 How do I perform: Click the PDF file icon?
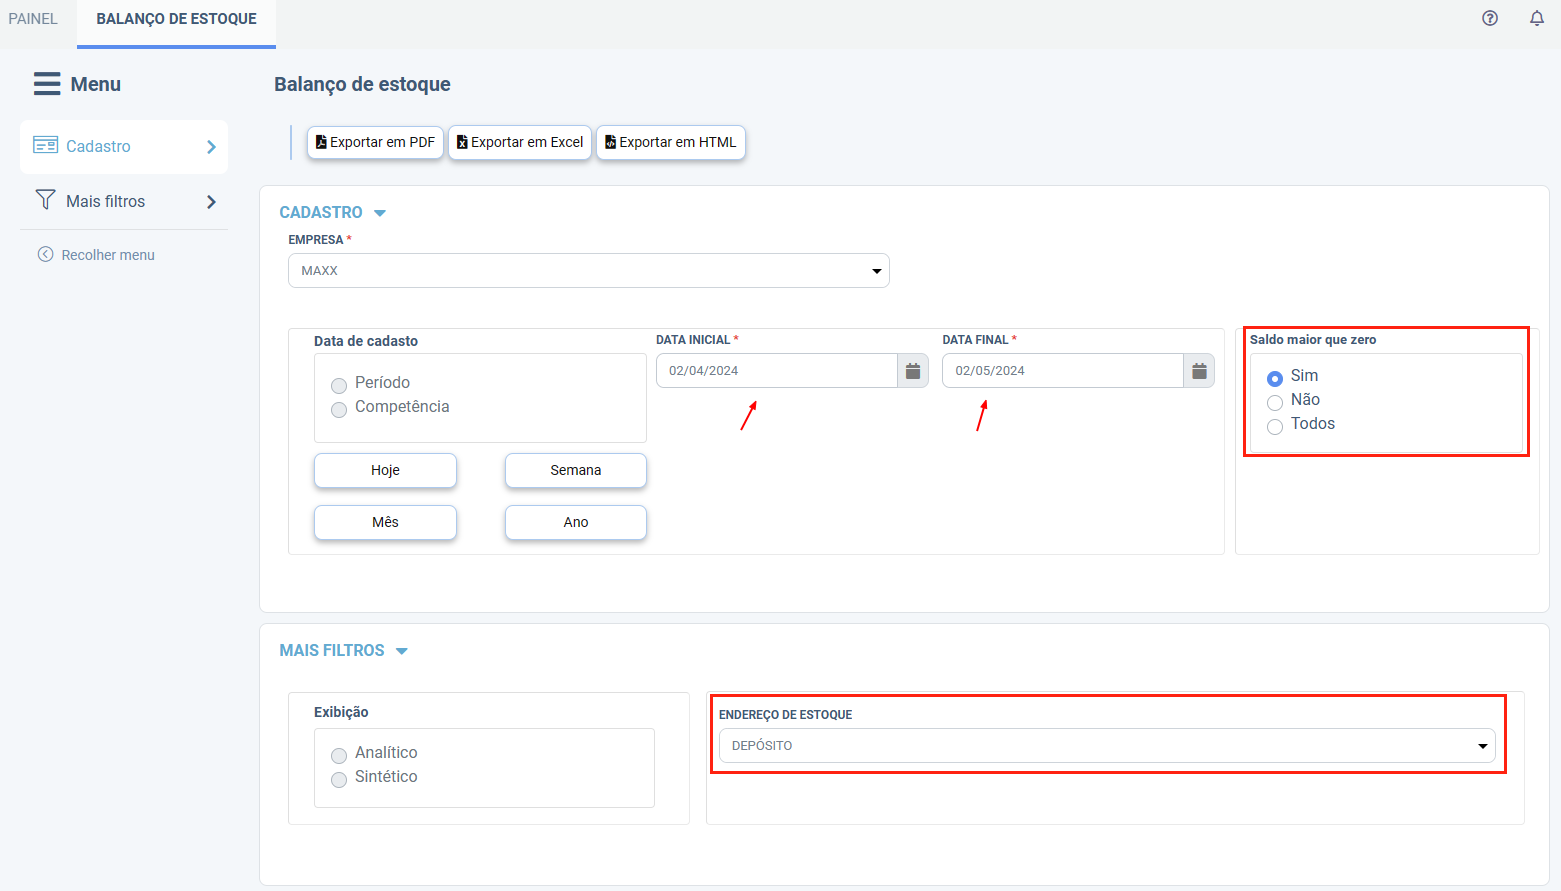(321, 142)
